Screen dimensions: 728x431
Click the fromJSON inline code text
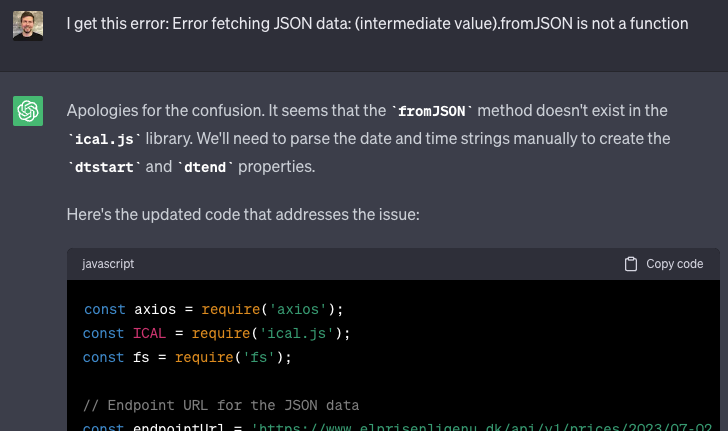(x=432, y=111)
